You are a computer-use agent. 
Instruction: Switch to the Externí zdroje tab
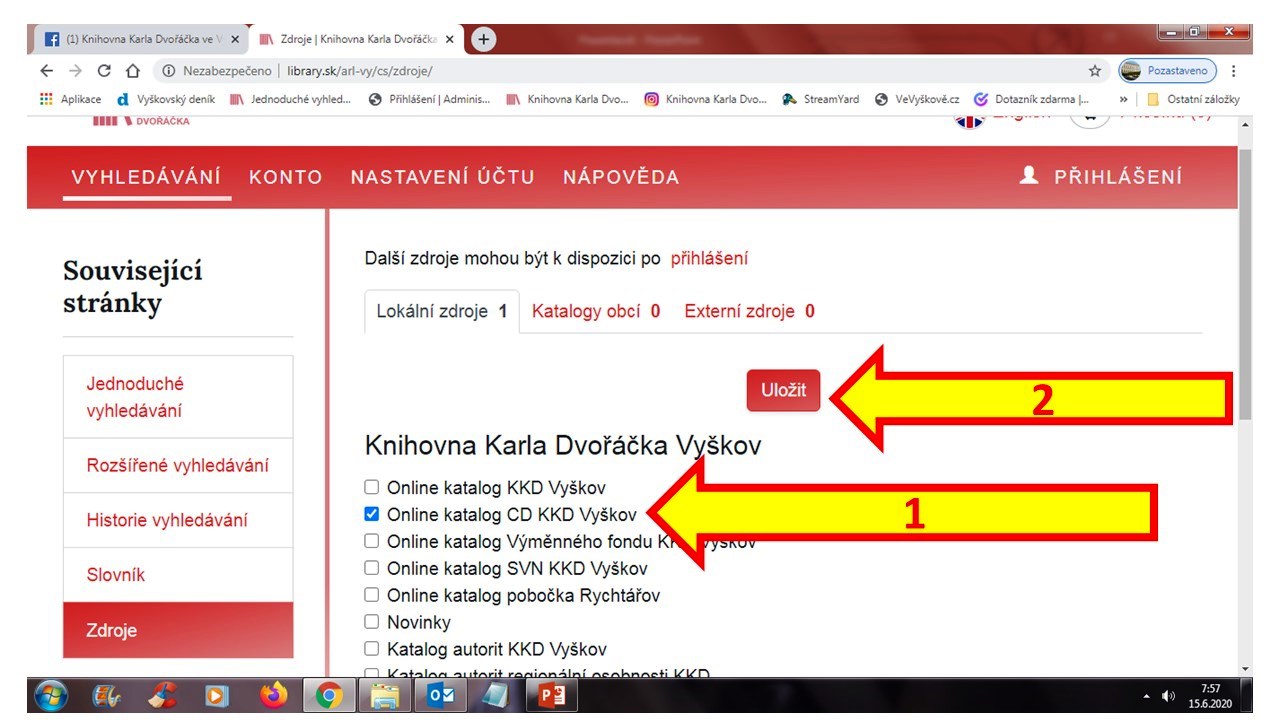[749, 311]
